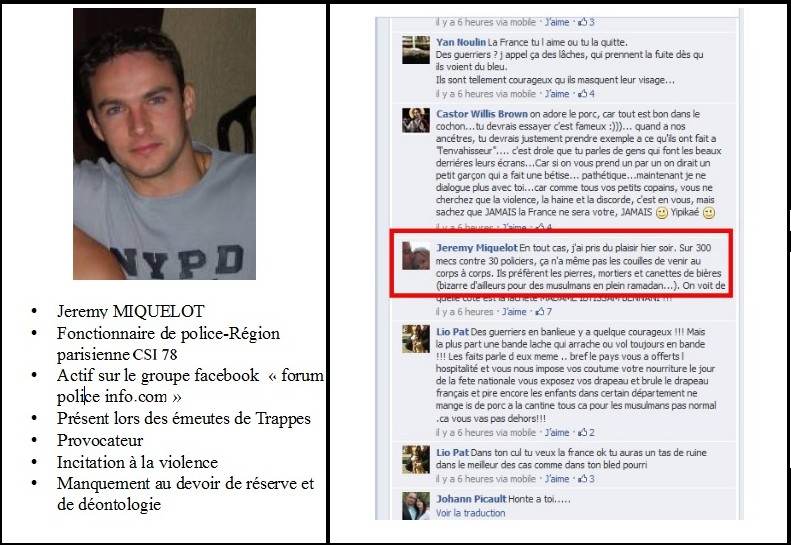Click the thumbs-up count on the topmost comment
The image size is (791, 545).
pos(586,22)
